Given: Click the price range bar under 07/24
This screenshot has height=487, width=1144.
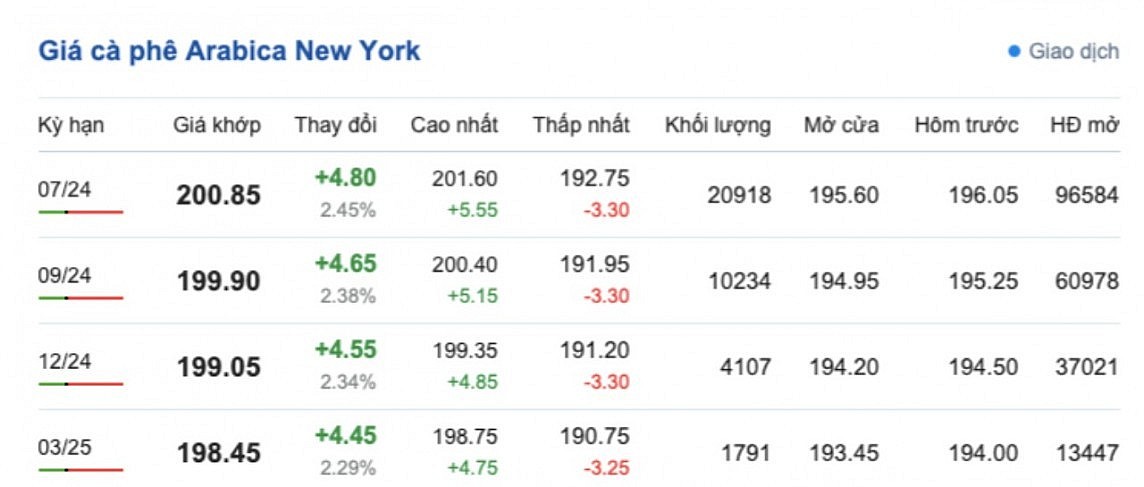Looking at the screenshot, I should [80, 212].
